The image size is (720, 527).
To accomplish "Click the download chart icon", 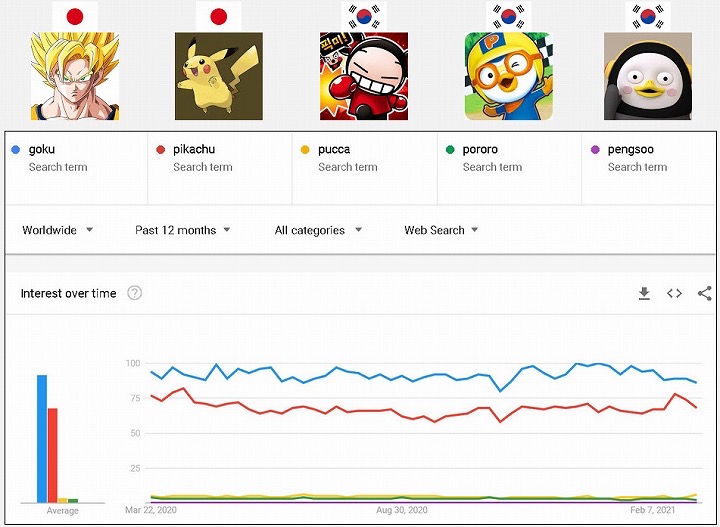I will [644, 293].
